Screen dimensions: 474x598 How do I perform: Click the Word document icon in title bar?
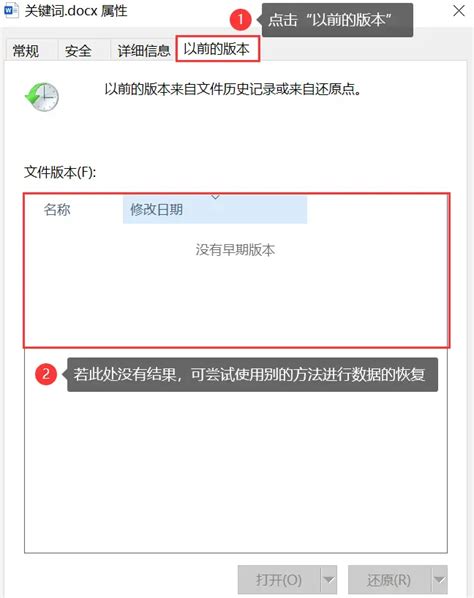point(11,10)
